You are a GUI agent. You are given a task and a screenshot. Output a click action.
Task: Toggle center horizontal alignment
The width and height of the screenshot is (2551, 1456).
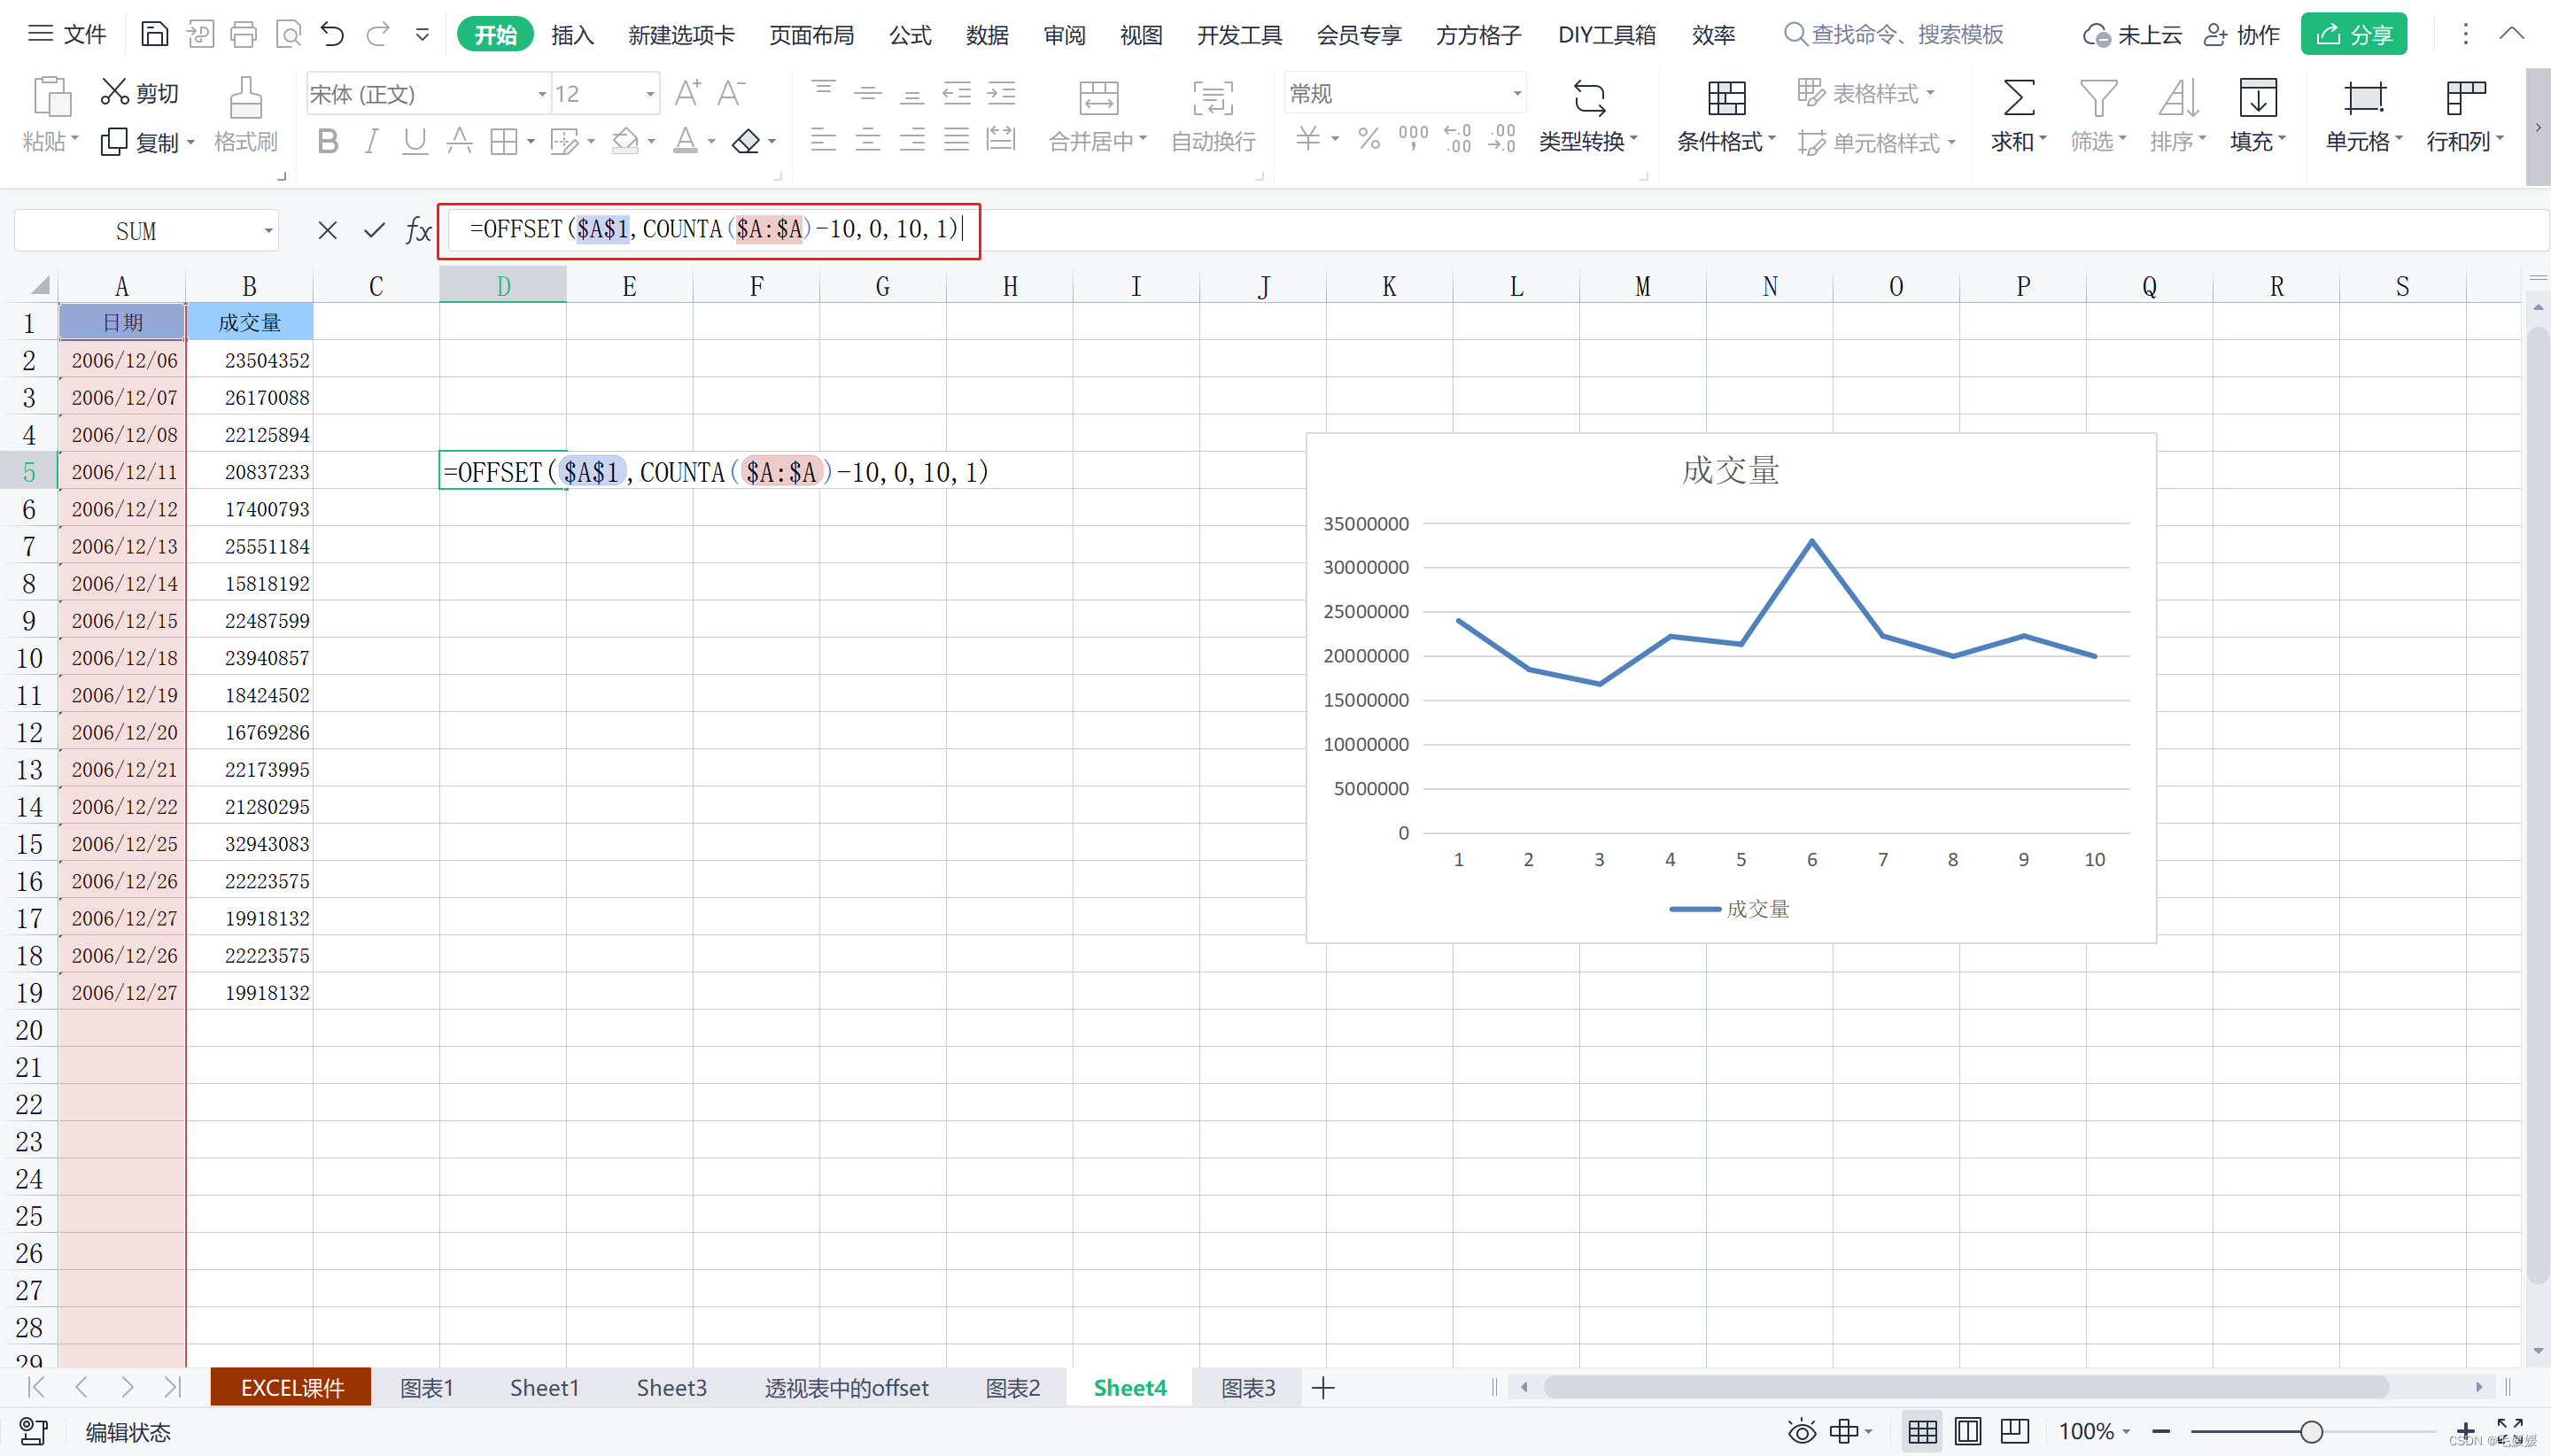[x=868, y=139]
